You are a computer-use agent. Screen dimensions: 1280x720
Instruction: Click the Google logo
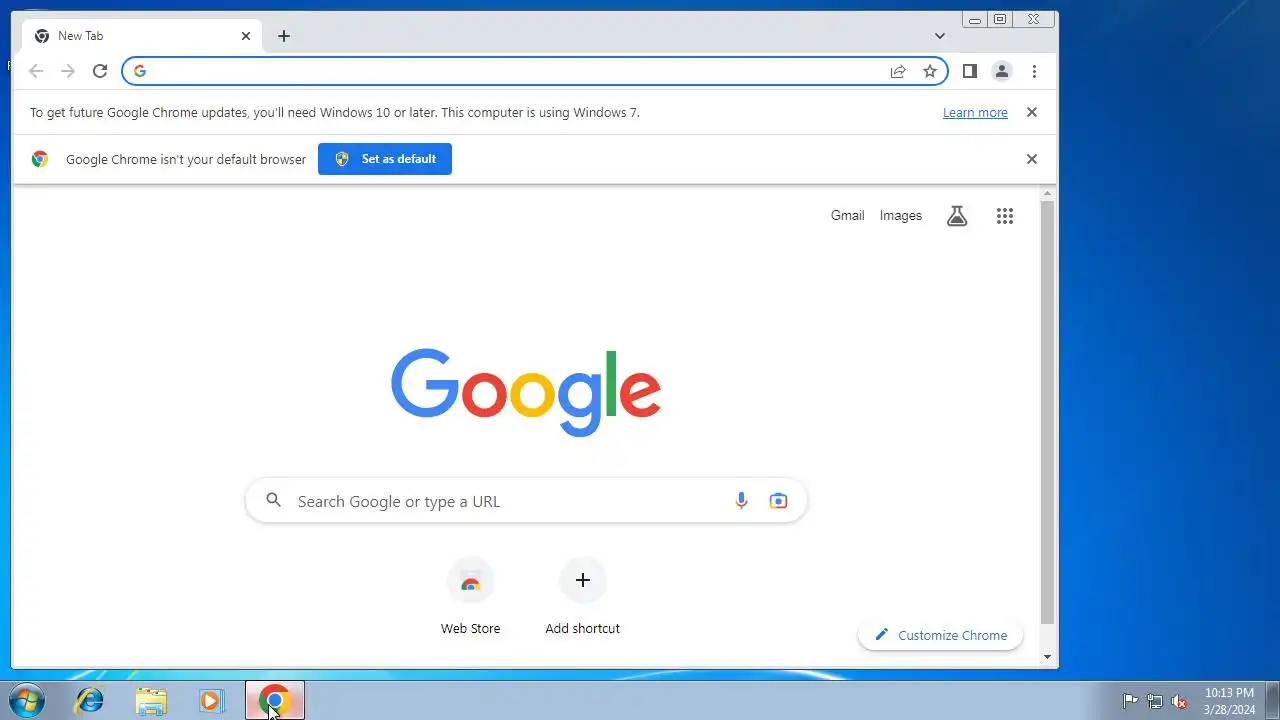click(526, 392)
